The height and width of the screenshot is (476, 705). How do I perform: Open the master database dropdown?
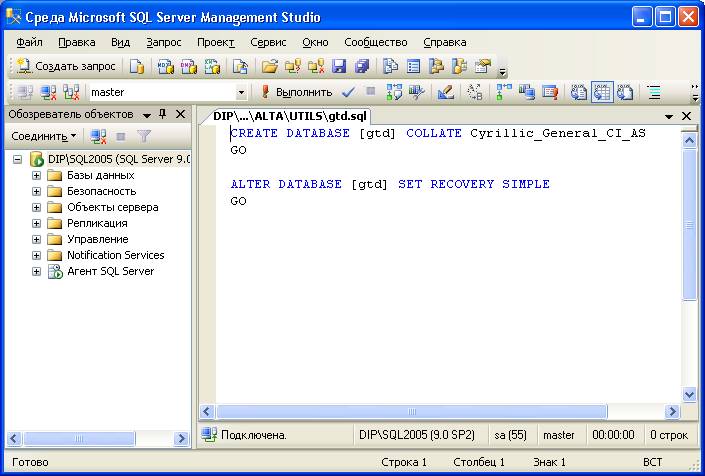coord(241,92)
